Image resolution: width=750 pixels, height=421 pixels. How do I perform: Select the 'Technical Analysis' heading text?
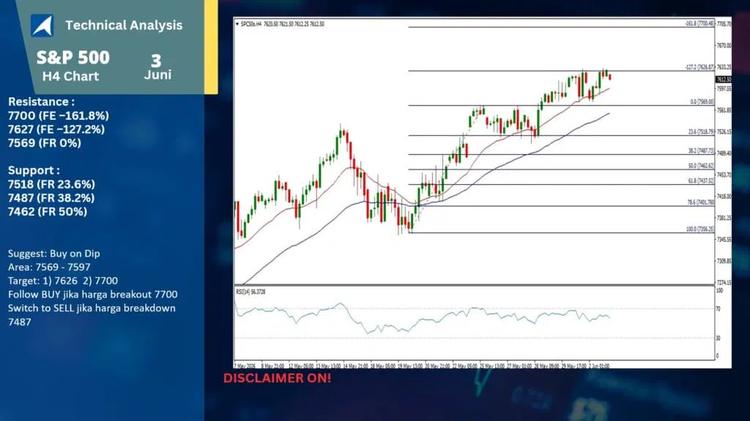click(124, 25)
